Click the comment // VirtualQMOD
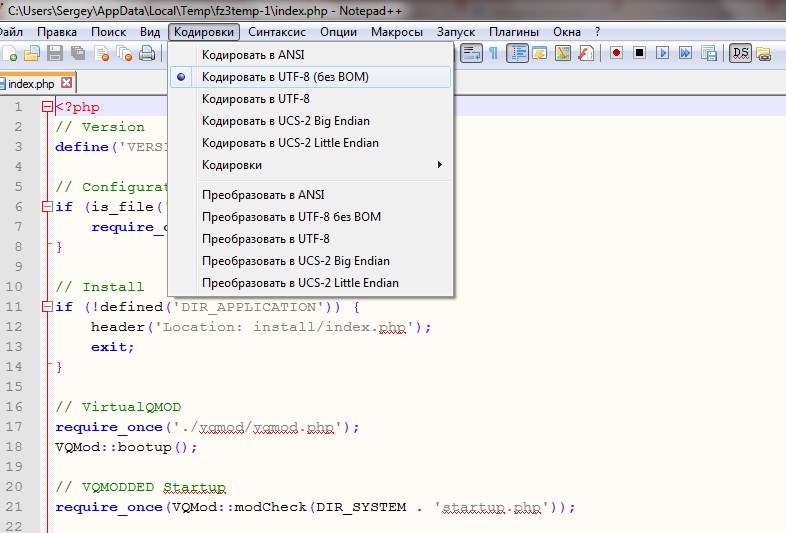This screenshot has width=786, height=533. 118,407
